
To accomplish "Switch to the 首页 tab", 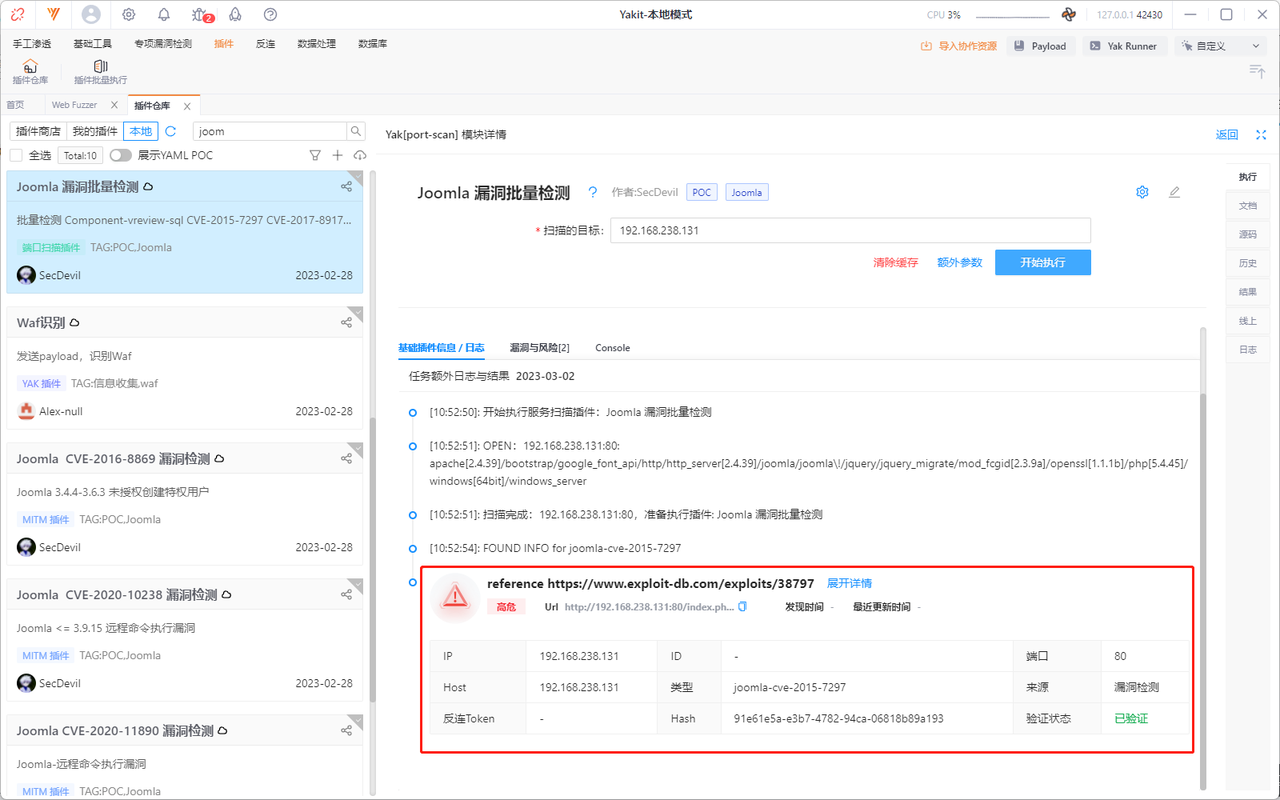I will [x=15, y=105].
